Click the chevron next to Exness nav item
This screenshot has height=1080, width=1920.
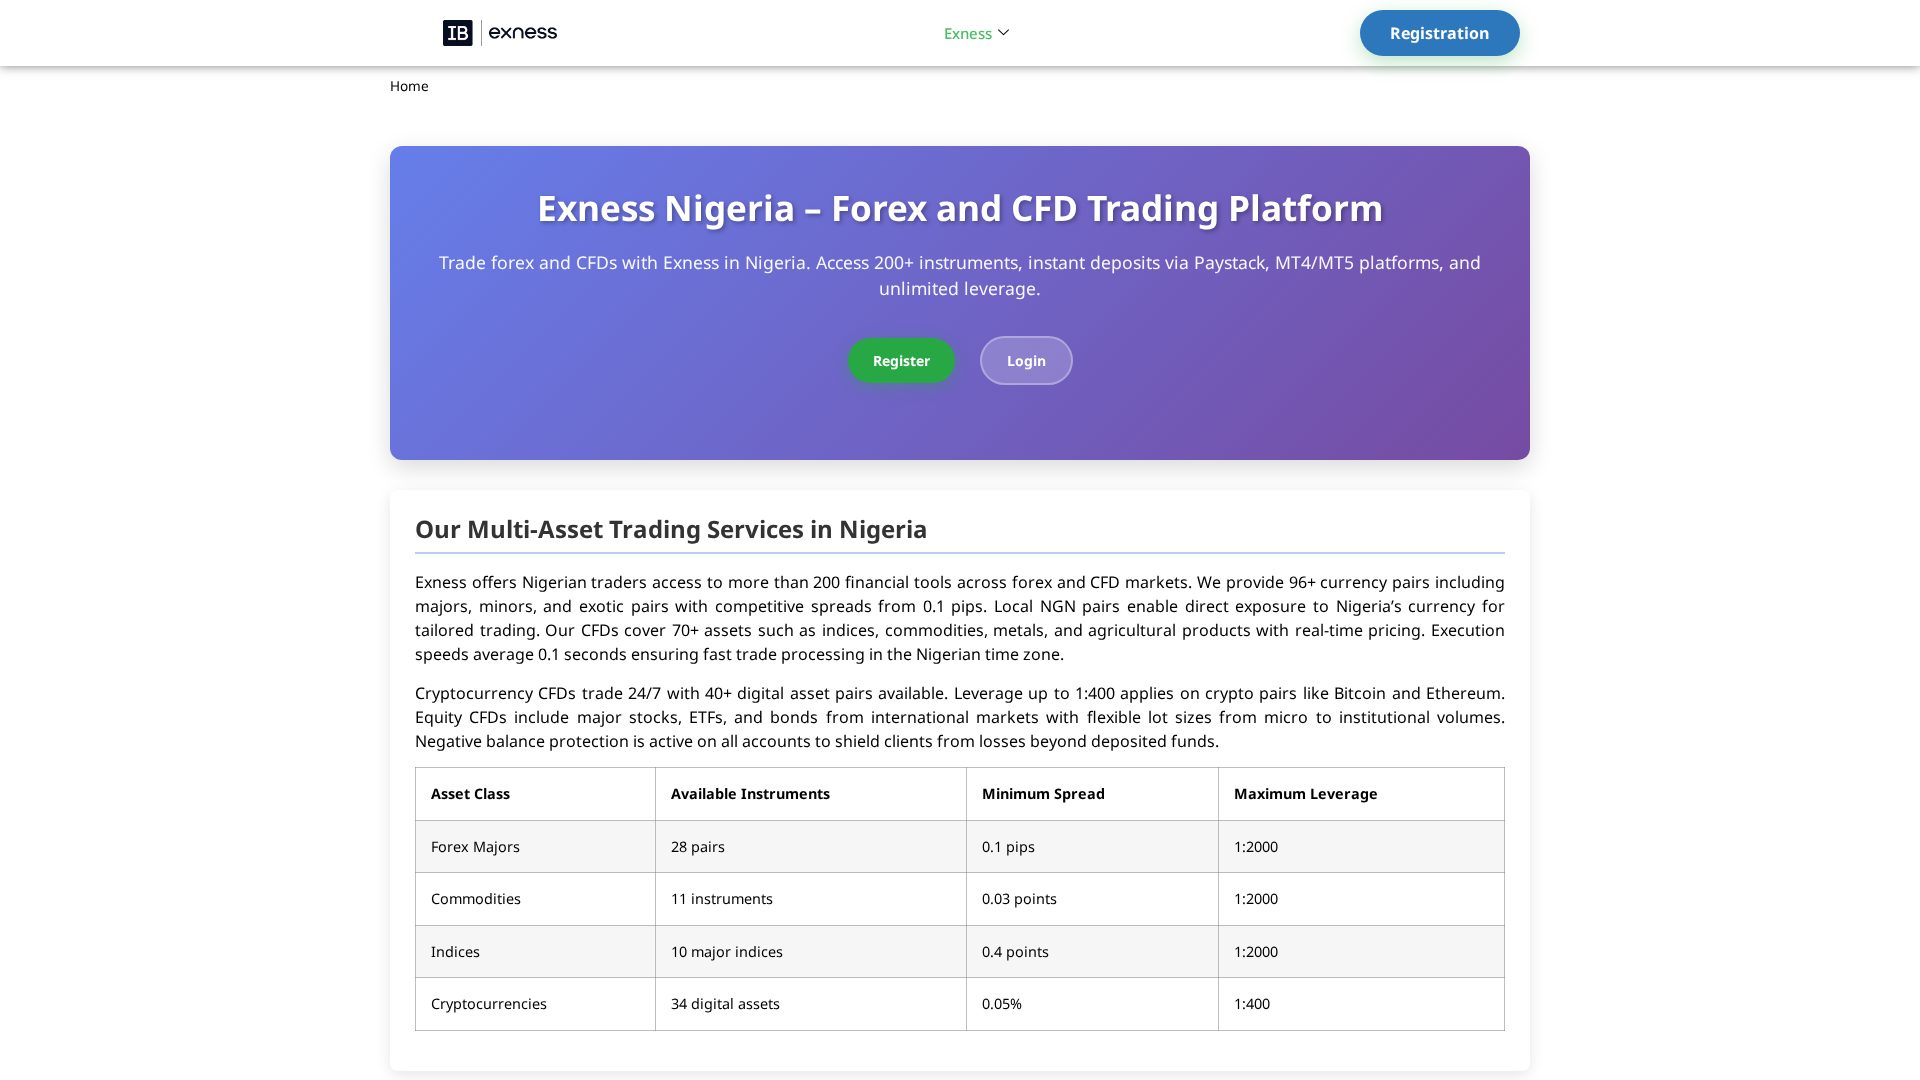pyautogui.click(x=1004, y=32)
